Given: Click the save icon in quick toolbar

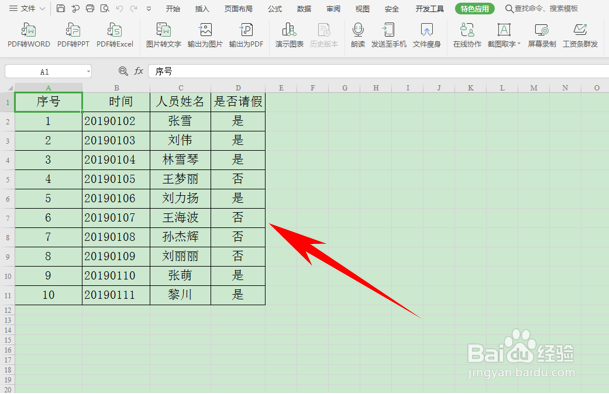Looking at the screenshot, I should [61, 8].
